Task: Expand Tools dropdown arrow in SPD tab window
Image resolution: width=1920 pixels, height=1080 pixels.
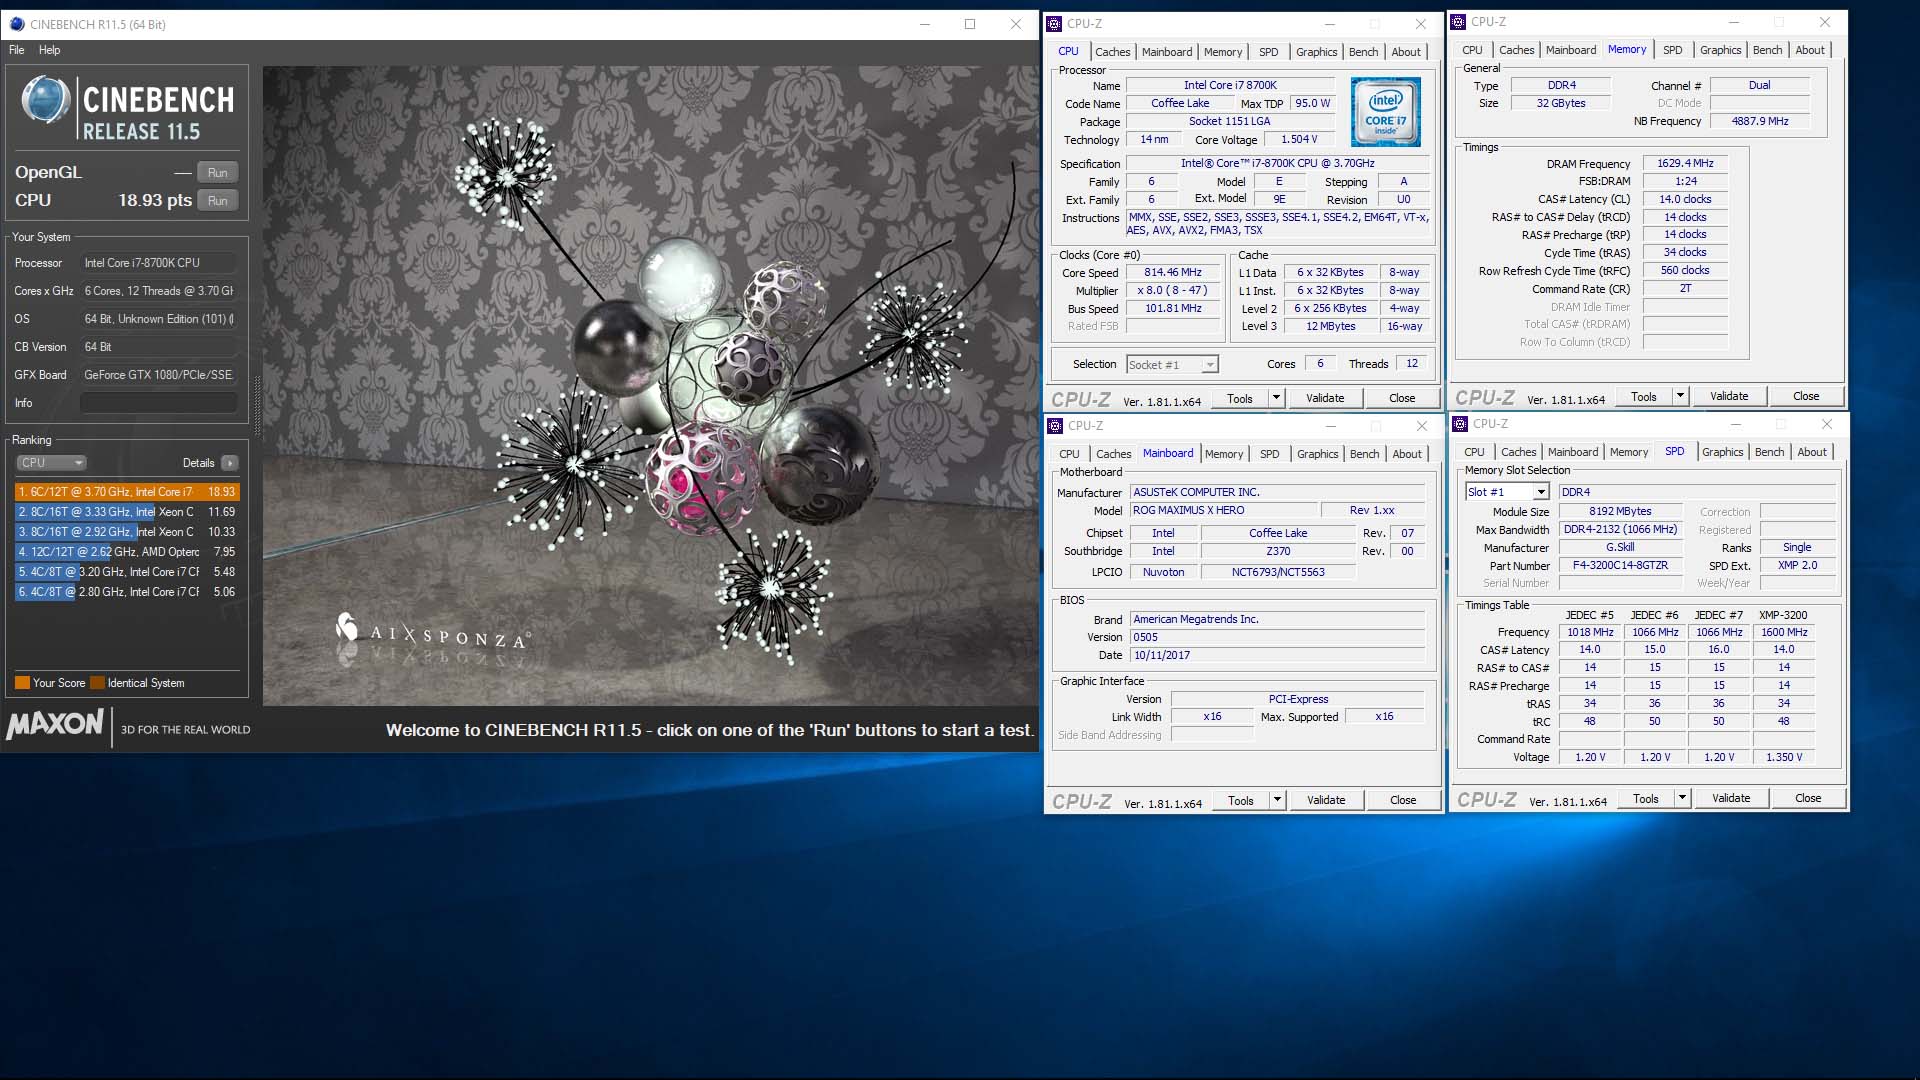Action: (1682, 798)
